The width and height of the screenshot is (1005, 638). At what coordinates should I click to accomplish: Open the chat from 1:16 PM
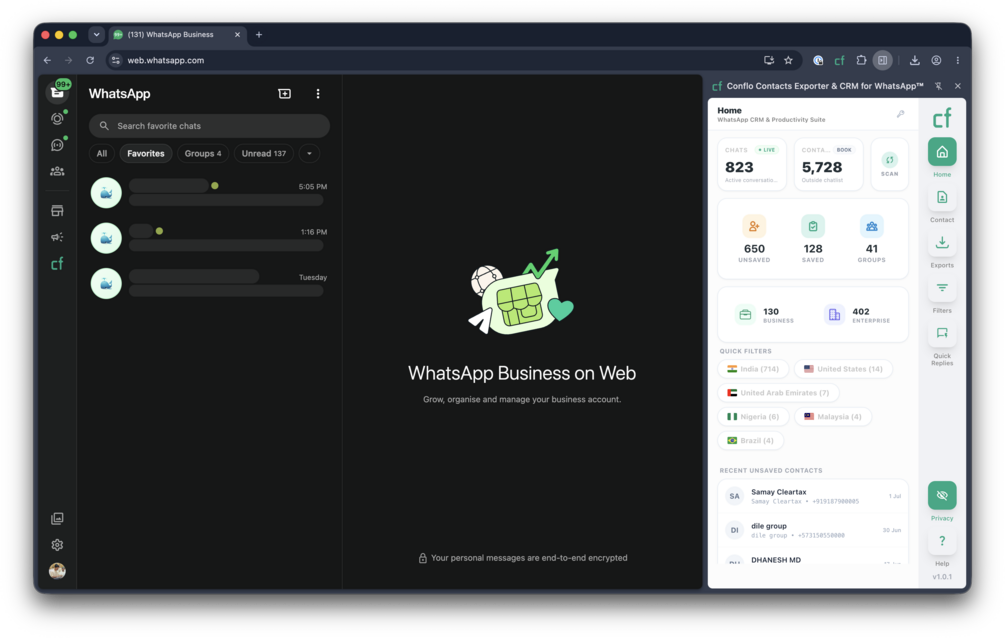pos(209,239)
